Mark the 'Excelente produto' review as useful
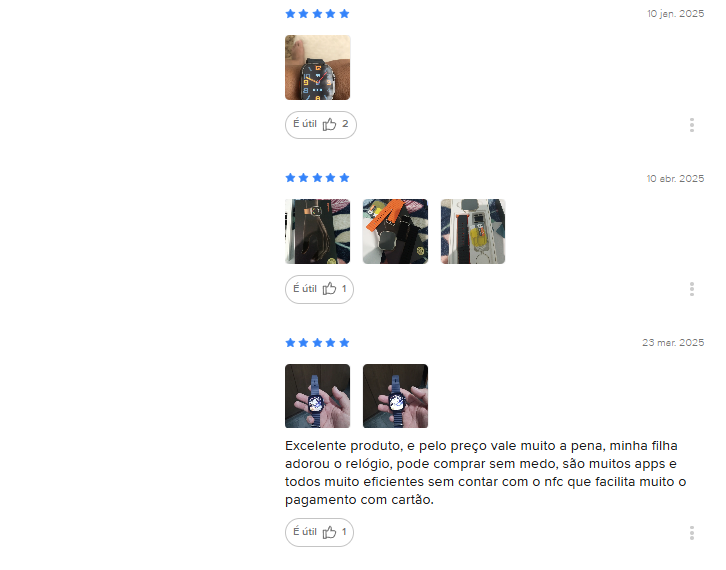 (319, 532)
